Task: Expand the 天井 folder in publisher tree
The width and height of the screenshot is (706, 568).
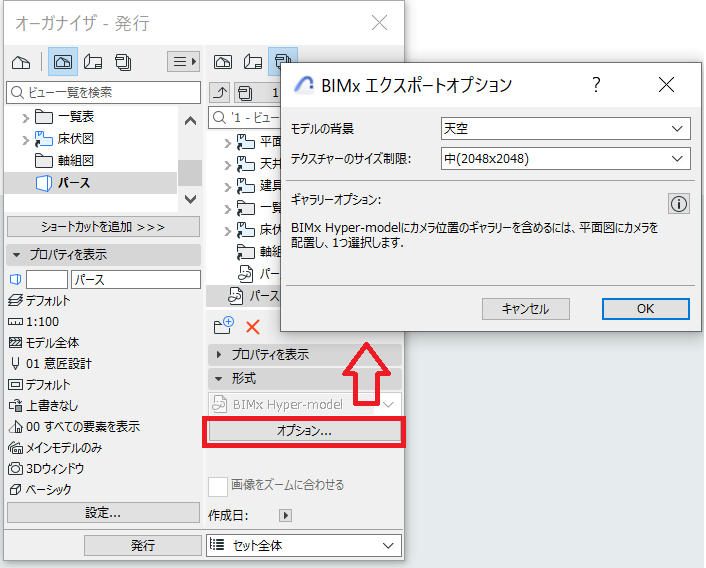Action: tap(227, 165)
